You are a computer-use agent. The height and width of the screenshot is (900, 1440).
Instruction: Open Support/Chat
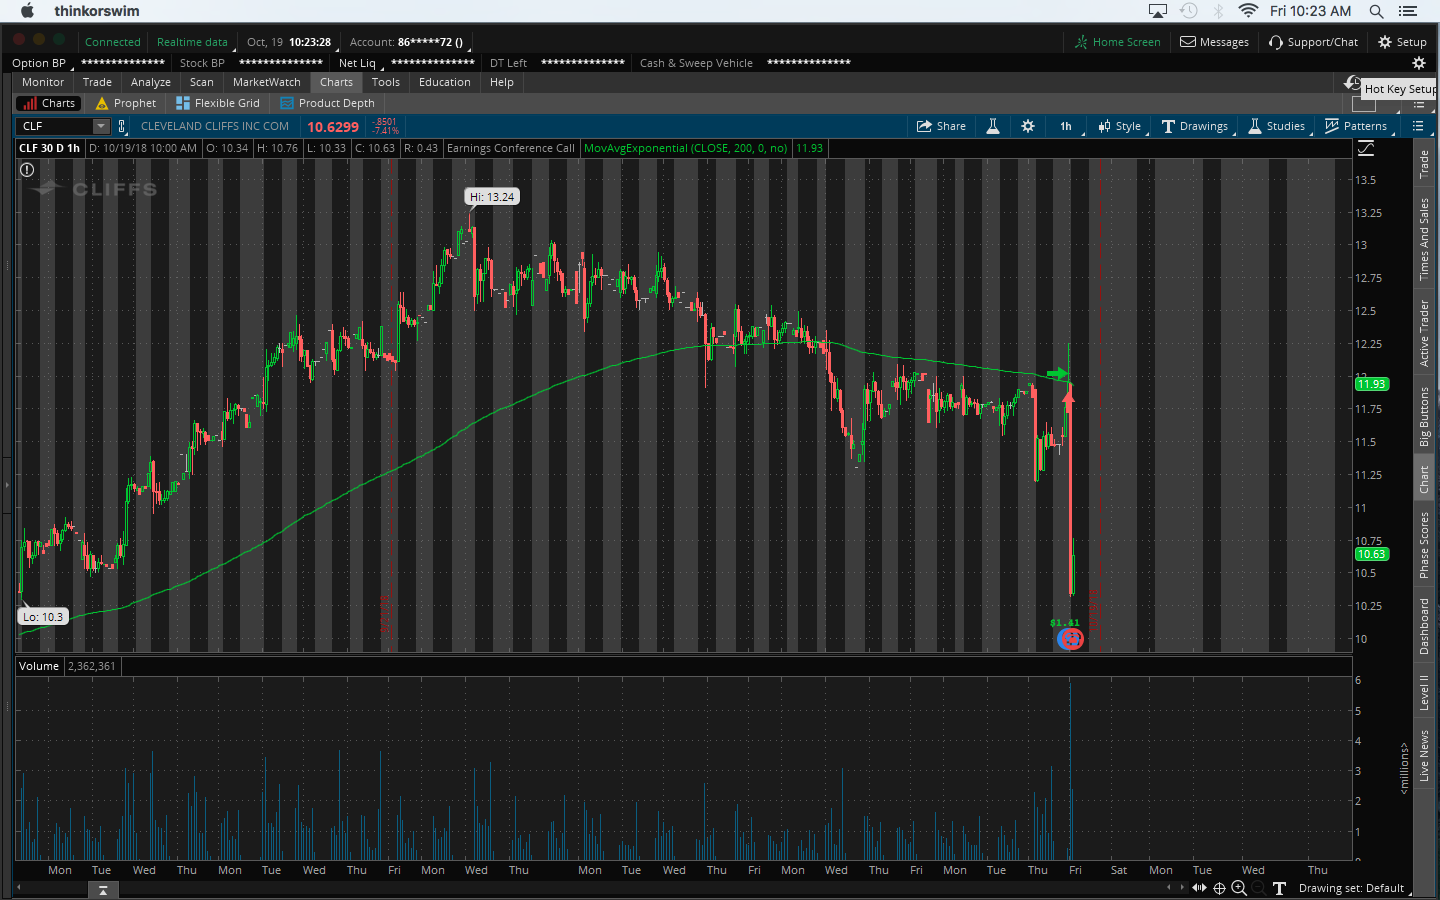(1314, 42)
